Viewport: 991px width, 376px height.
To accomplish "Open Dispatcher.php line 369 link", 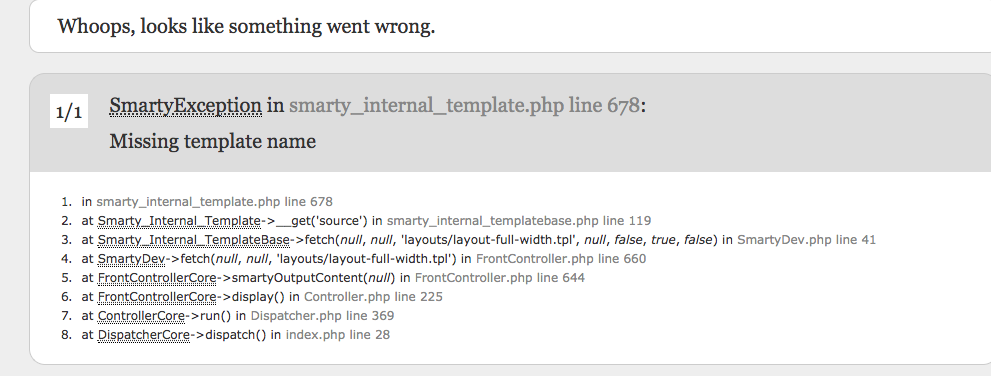I will (x=322, y=315).
